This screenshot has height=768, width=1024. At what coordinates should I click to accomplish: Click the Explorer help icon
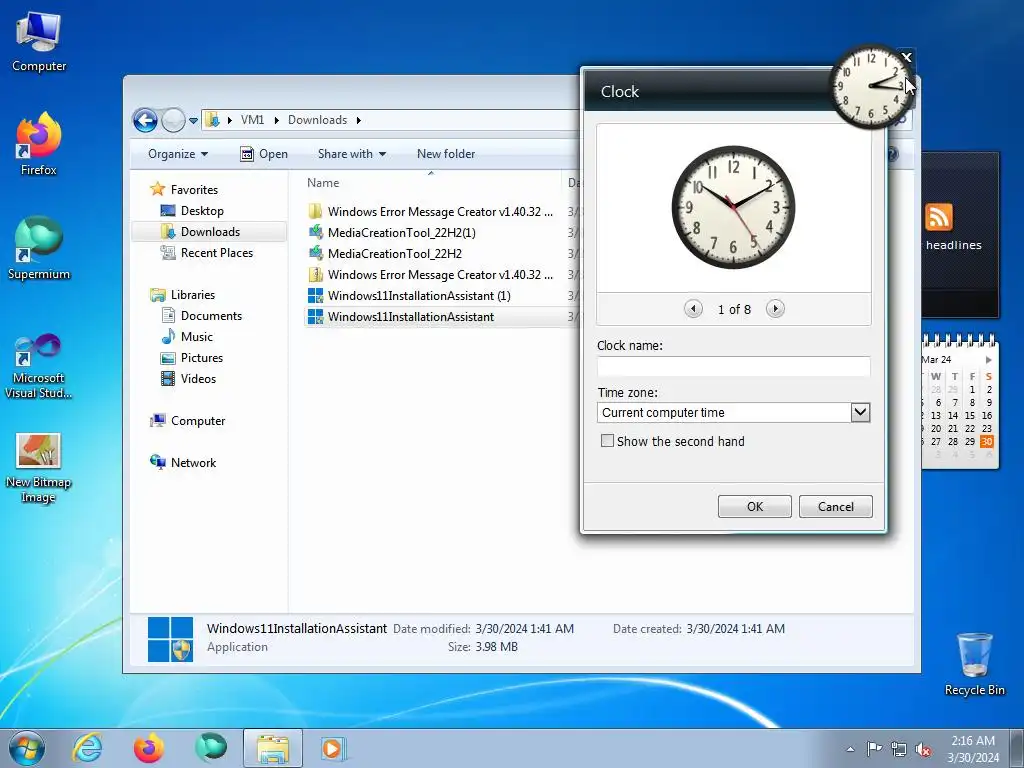coord(893,154)
